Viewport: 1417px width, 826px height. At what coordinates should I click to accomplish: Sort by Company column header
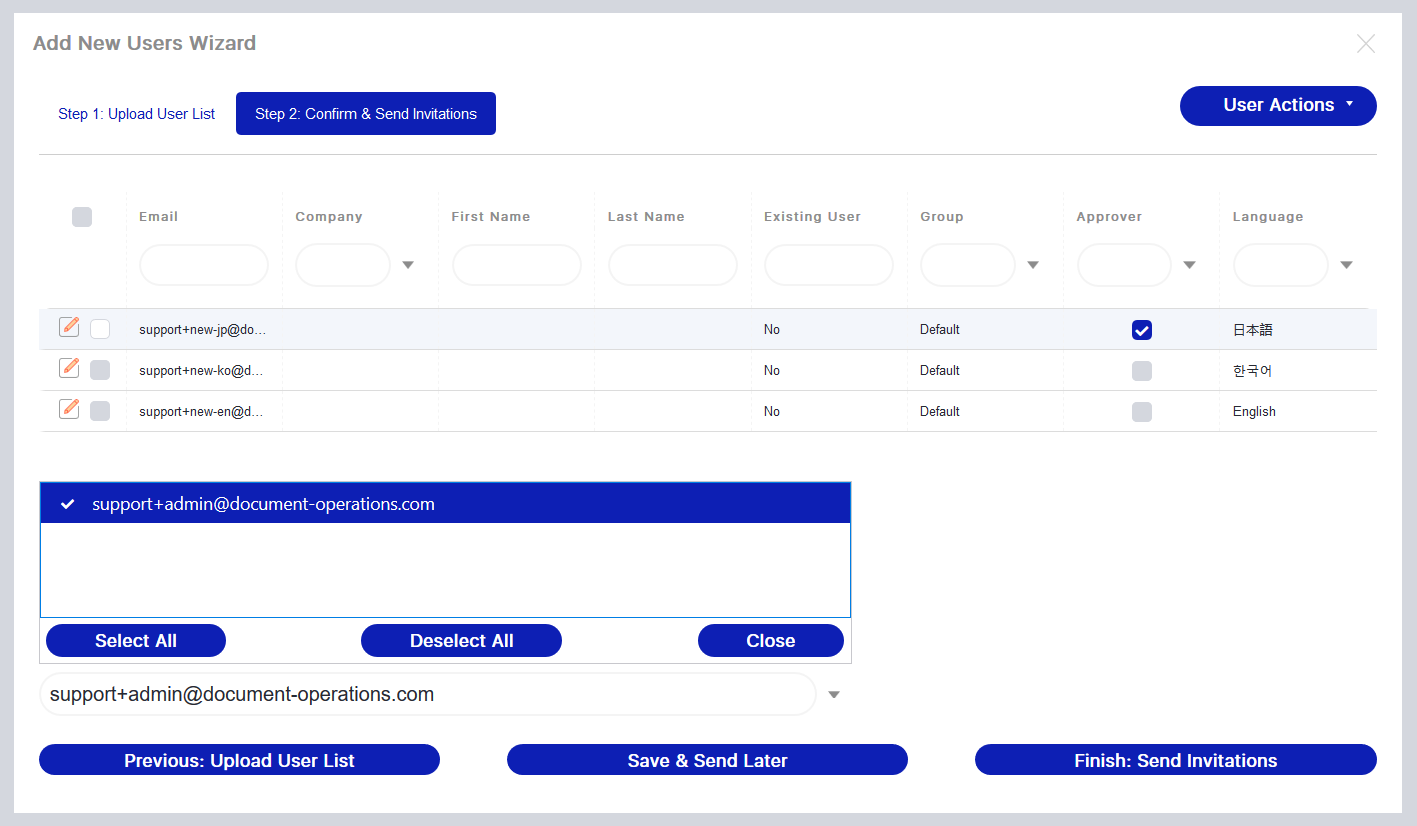[329, 216]
